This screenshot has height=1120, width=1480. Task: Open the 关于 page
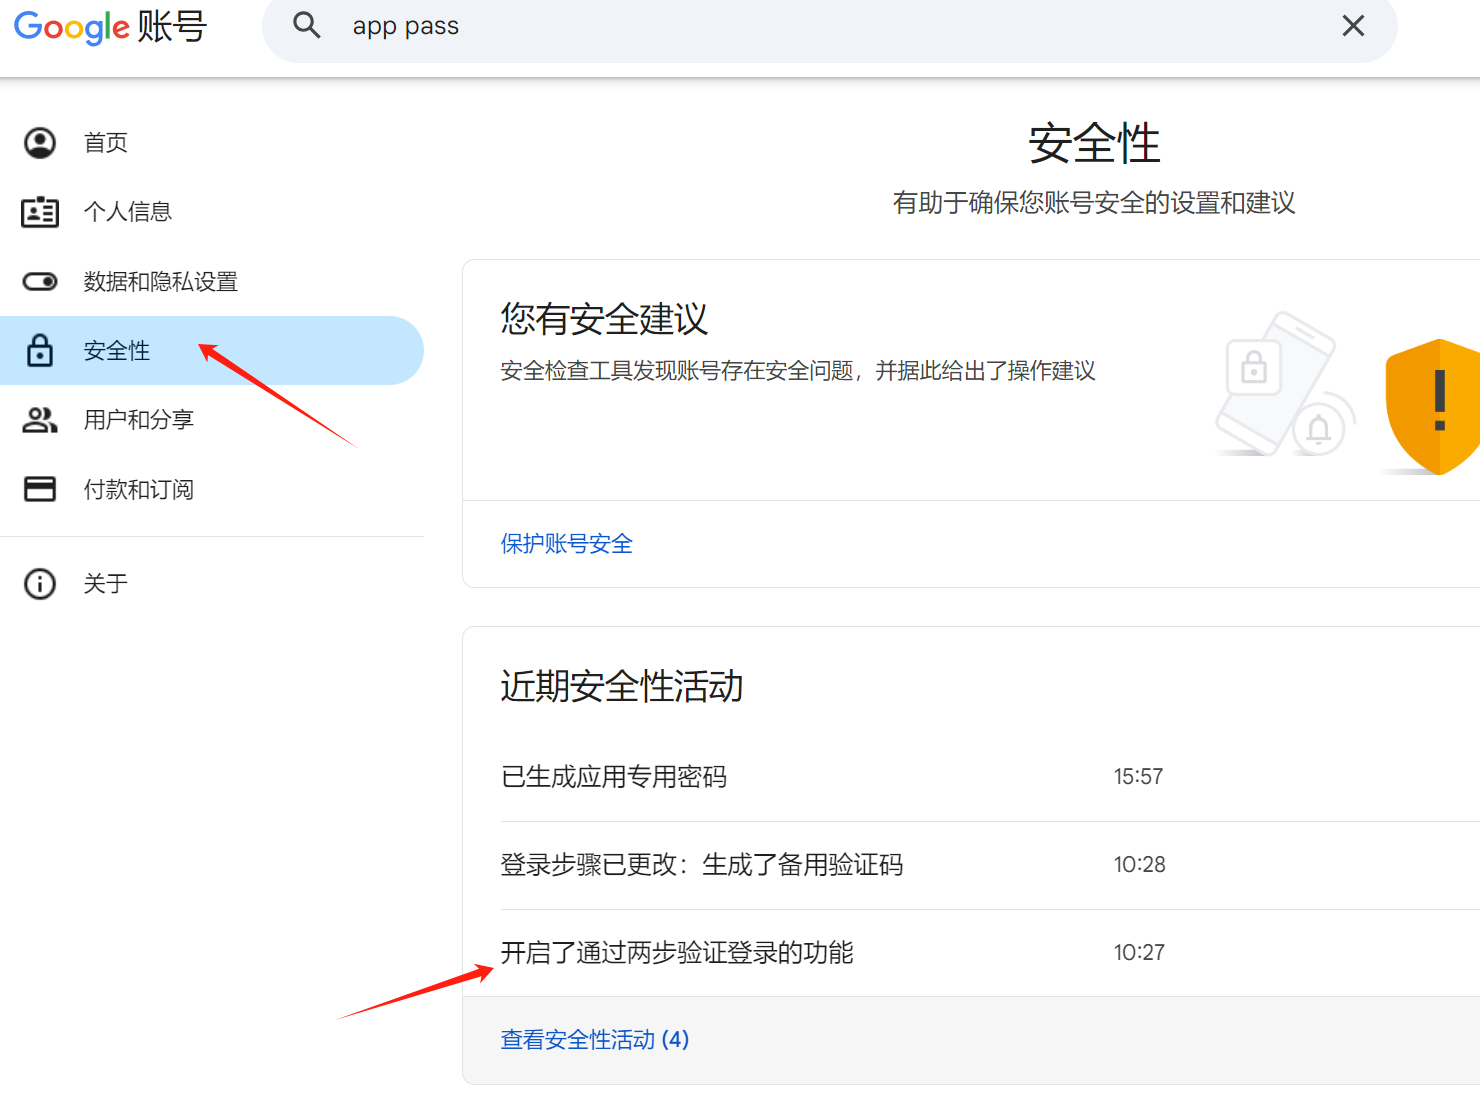212,583
